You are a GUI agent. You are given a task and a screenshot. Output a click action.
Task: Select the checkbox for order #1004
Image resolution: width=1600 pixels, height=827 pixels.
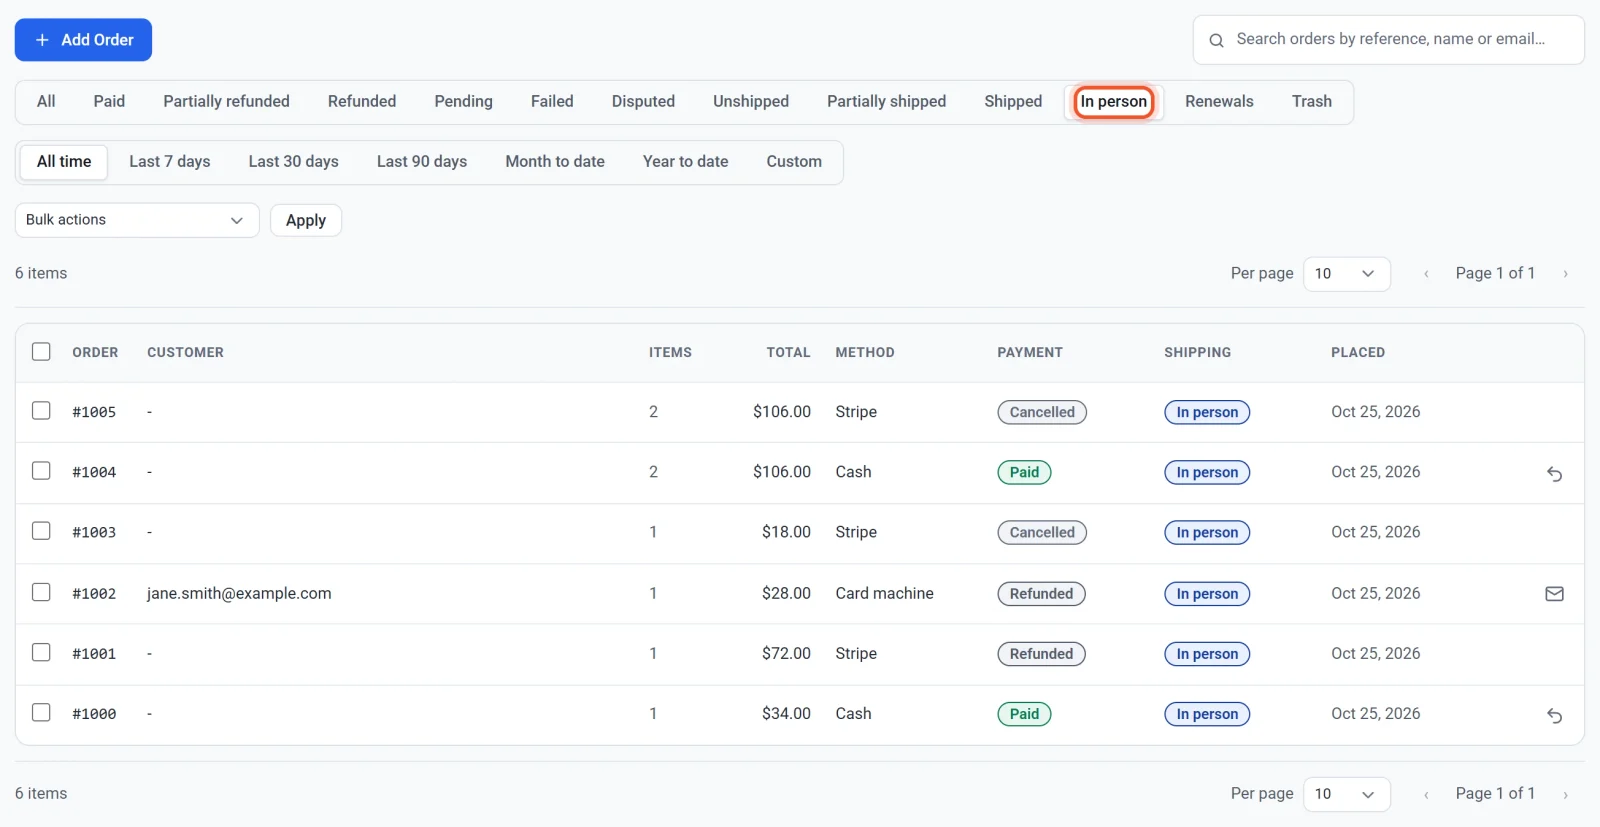click(41, 471)
